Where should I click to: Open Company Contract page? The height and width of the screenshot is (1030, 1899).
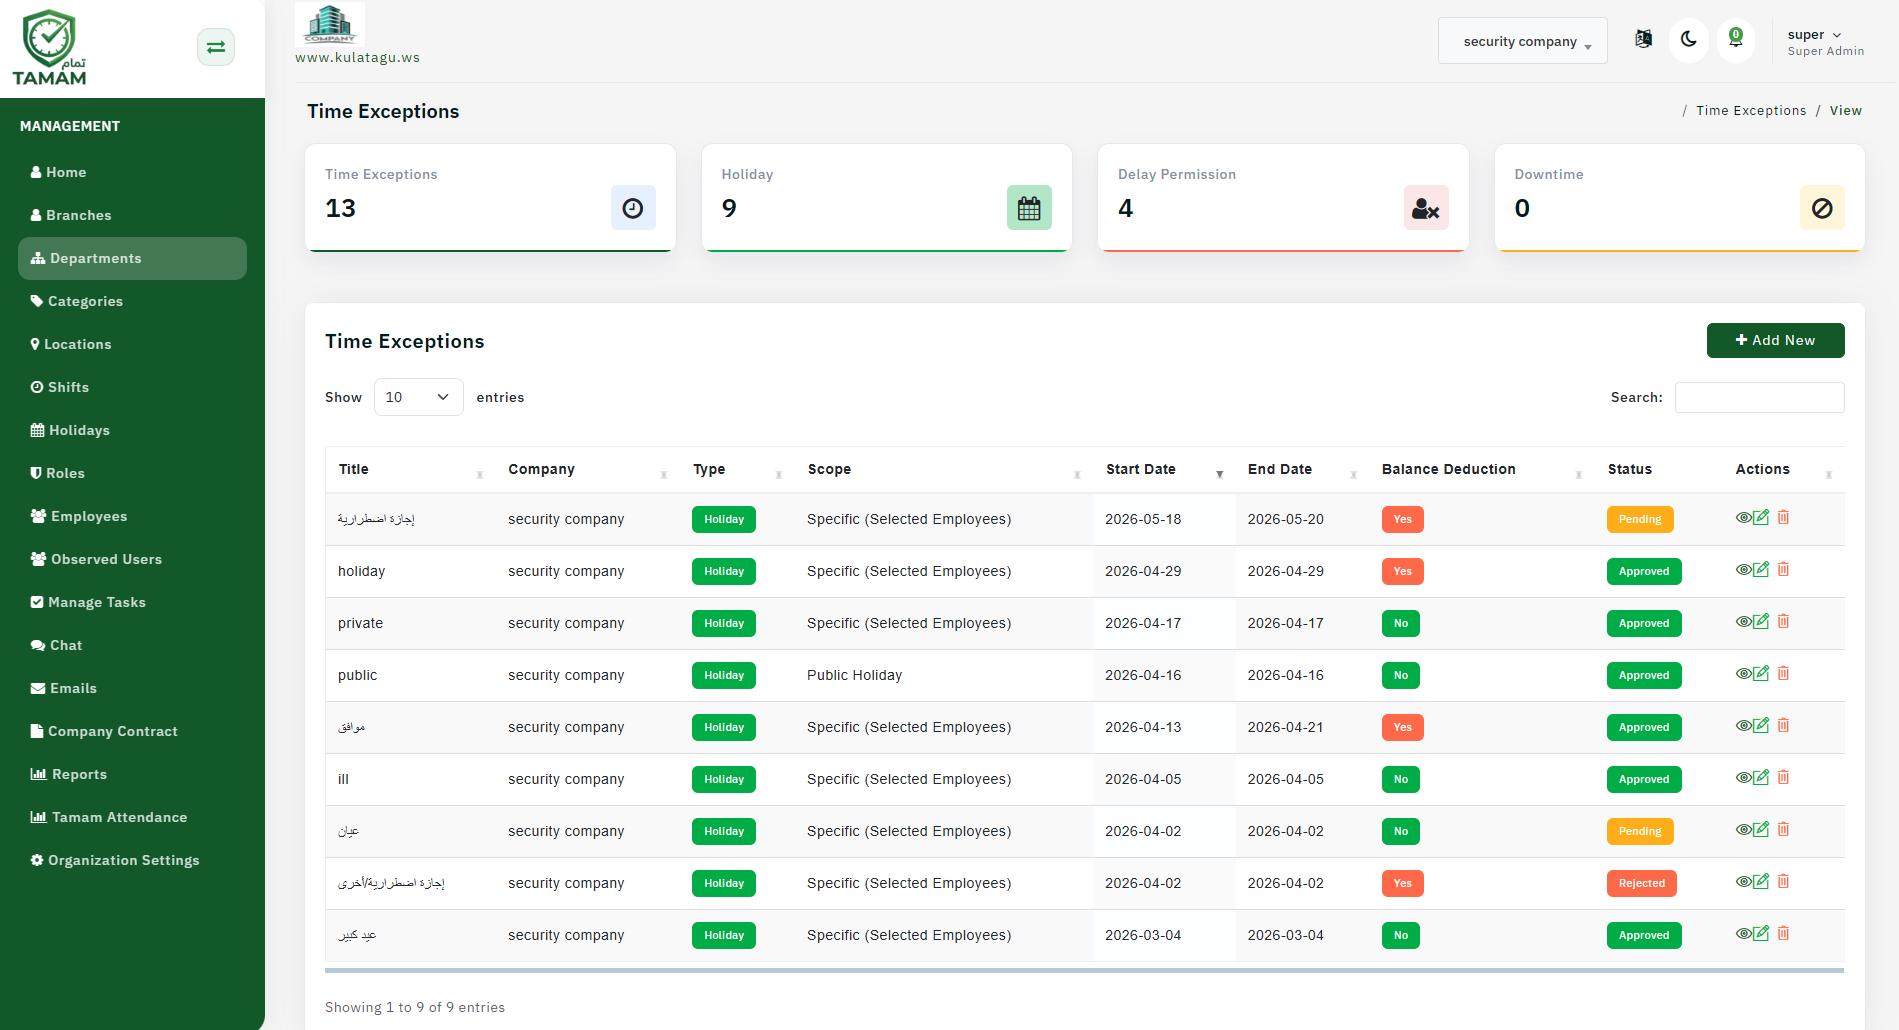pos(132,731)
